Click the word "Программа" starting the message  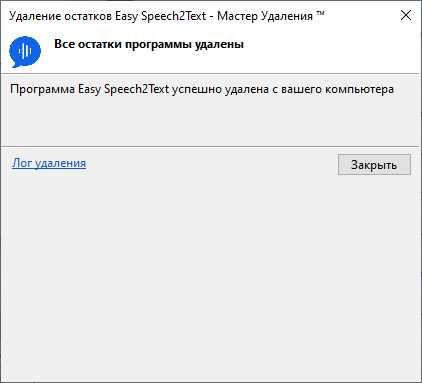[43, 89]
